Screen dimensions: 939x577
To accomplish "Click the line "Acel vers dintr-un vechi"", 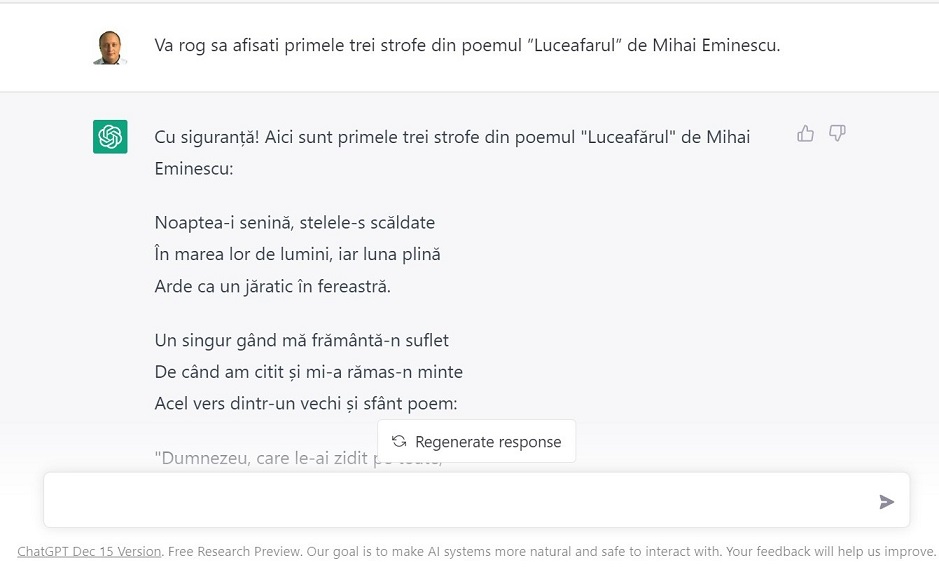I will click(306, 404).
